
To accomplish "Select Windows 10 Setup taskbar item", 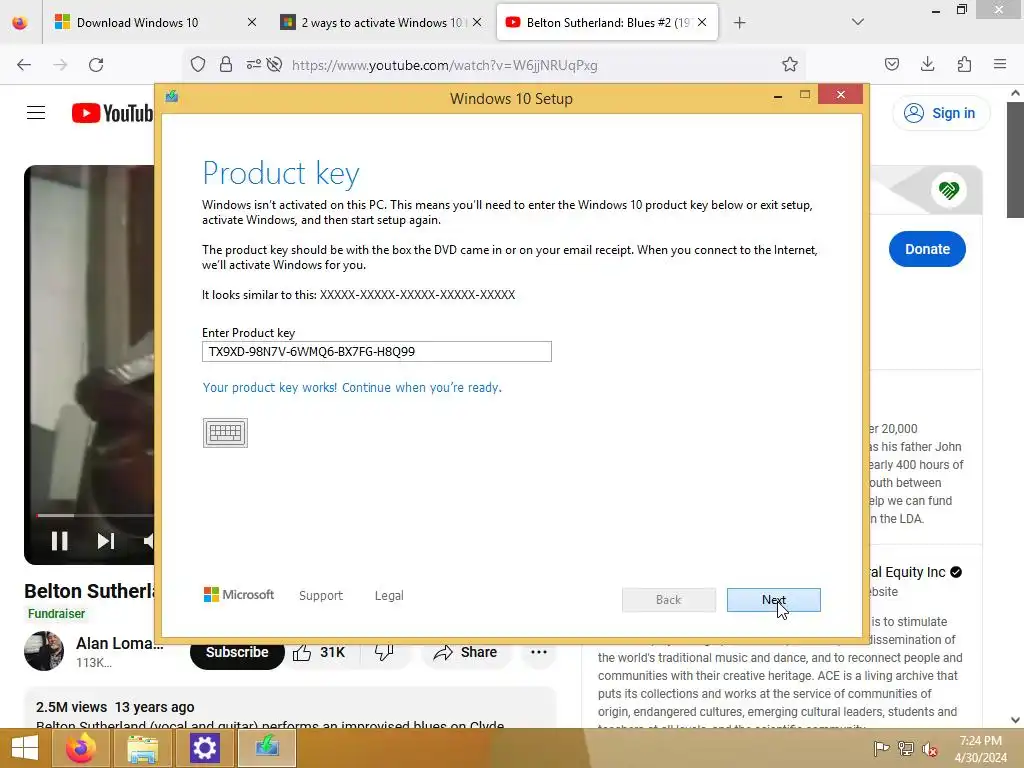I will [x=266, y=747].
